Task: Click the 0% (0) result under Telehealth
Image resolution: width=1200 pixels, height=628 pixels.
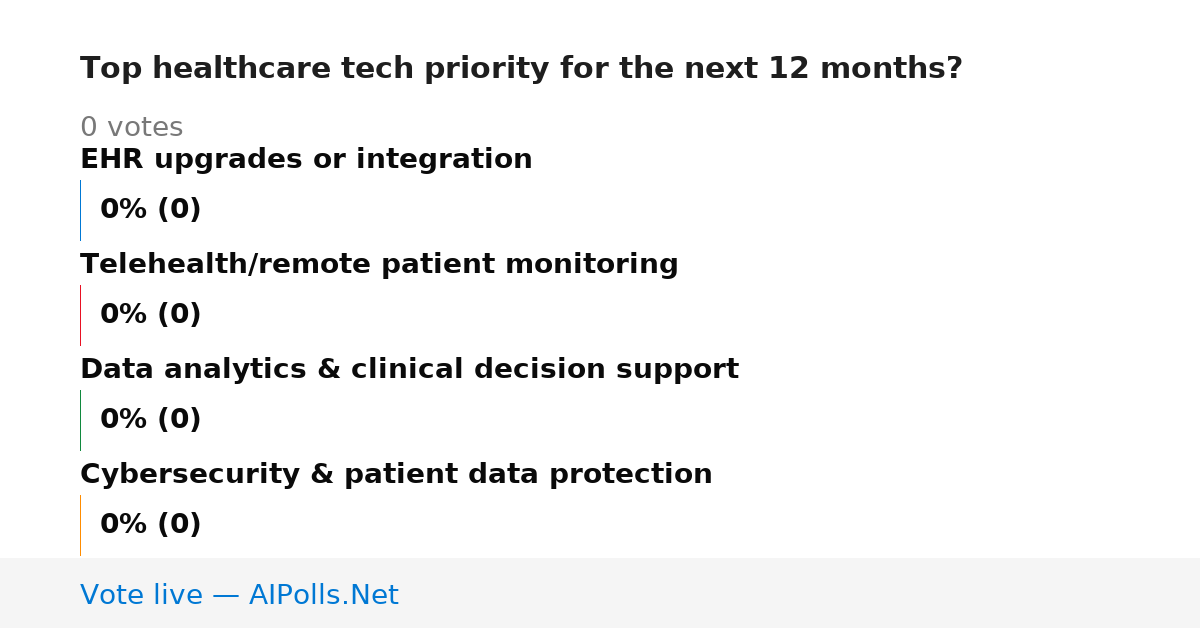Action: pyautogui.click(x=151, y=315)
